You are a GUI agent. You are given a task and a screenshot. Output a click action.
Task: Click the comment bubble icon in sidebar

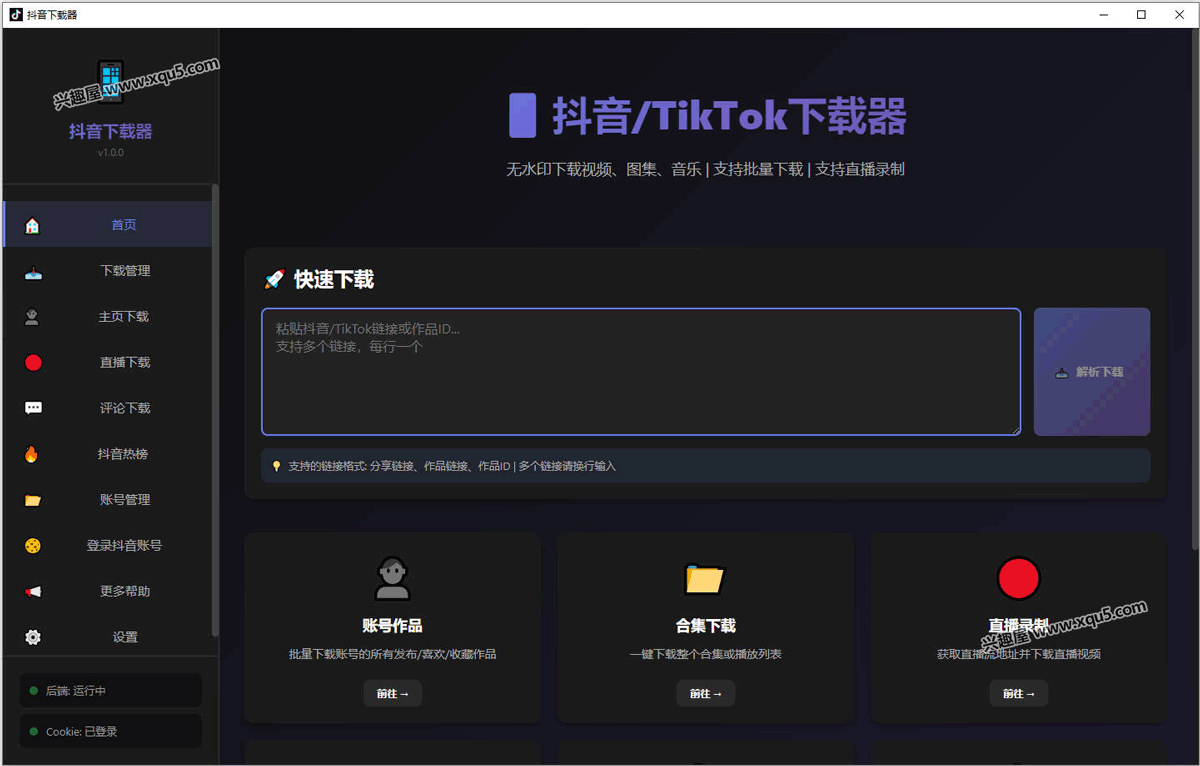coord(33,408)
